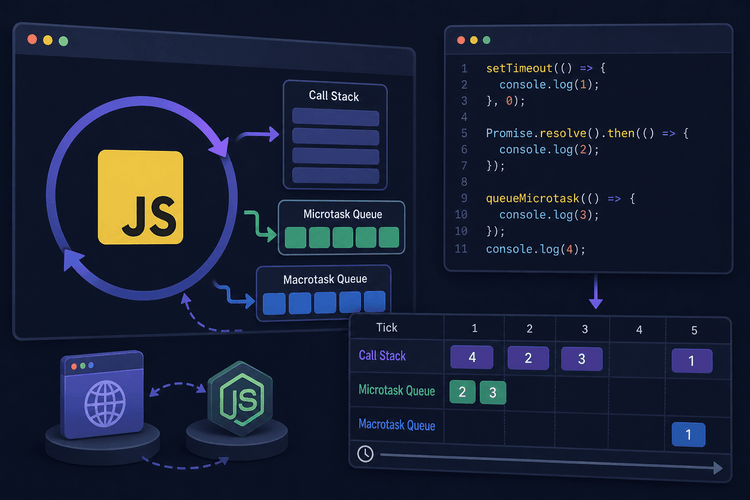
Task: Select the Microtask Queue title in the diagram
Action: [x=342, y=214]
